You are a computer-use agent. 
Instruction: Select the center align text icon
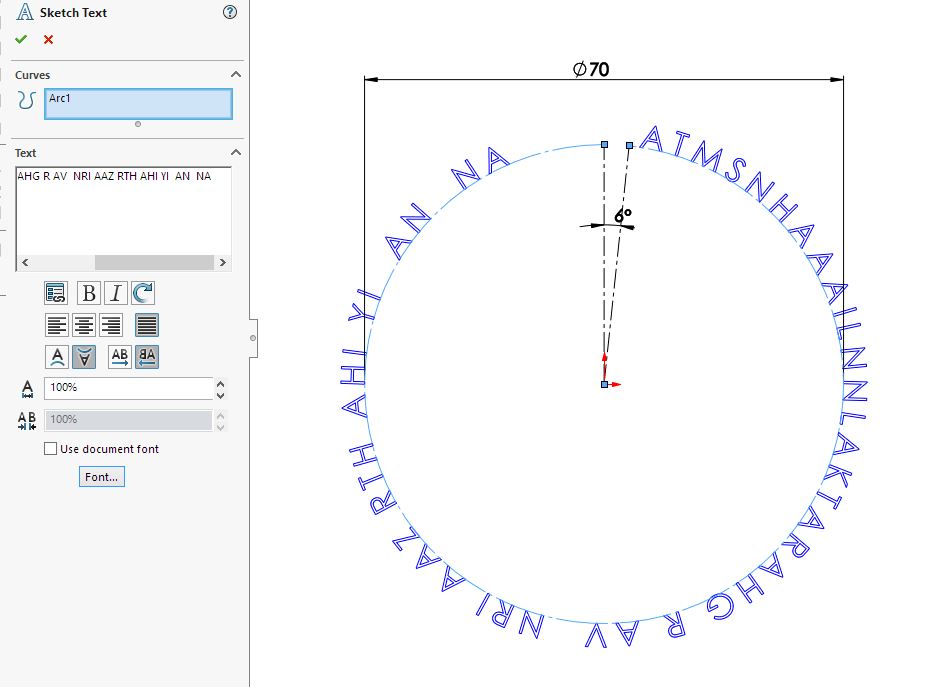(84, 324)
